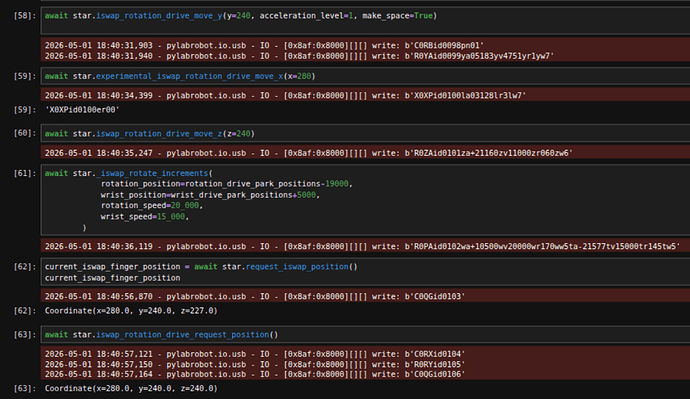Click make_space=True argument in cell 58
This screenshot has height=399, width=690.
397,15
